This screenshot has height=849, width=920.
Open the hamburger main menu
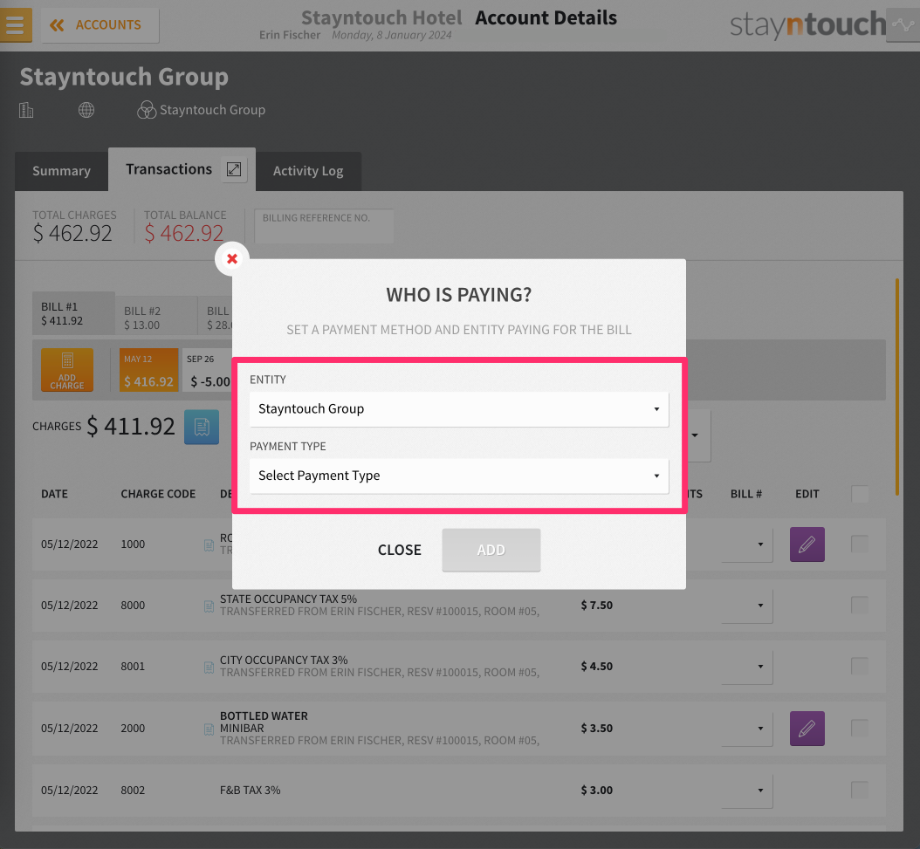15,25
